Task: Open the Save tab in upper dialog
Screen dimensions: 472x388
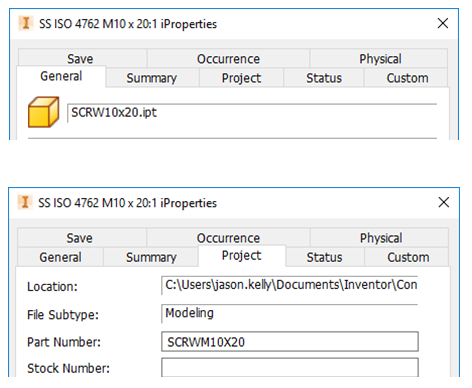Action: coord(81,58)
